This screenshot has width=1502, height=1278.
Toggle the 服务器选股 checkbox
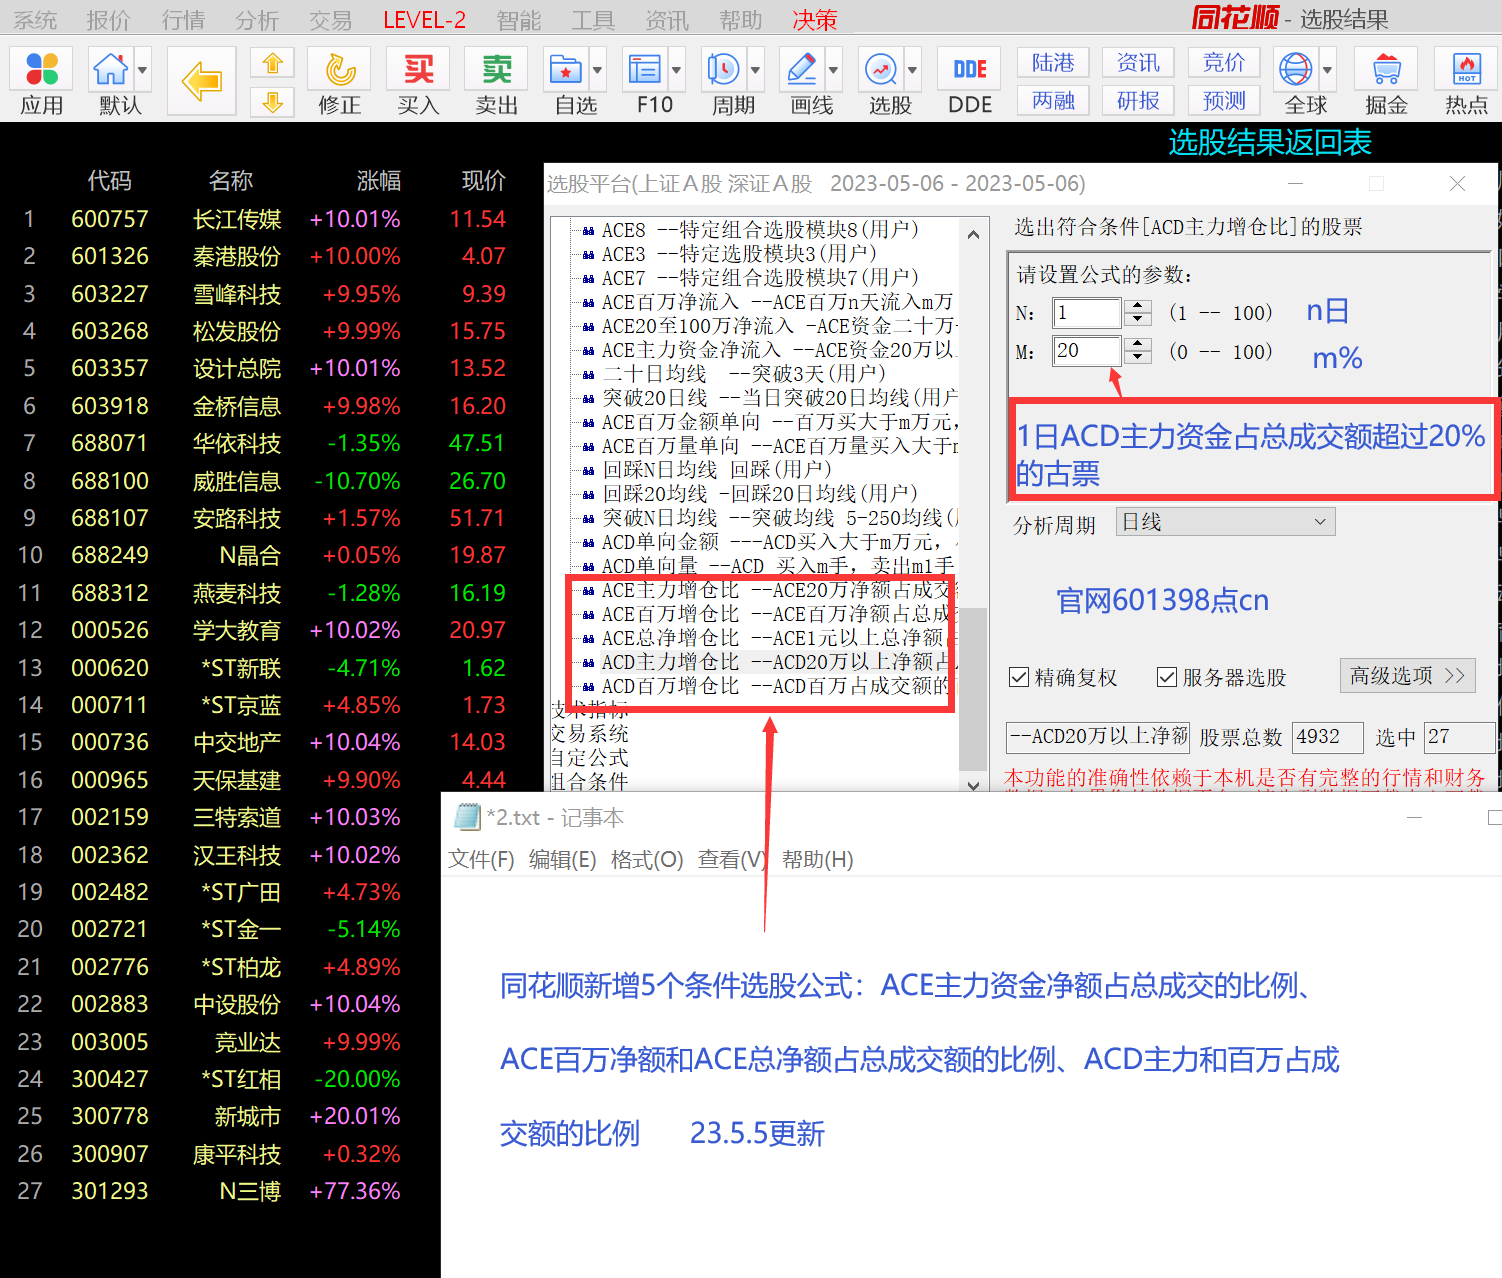pos(1167,677)
